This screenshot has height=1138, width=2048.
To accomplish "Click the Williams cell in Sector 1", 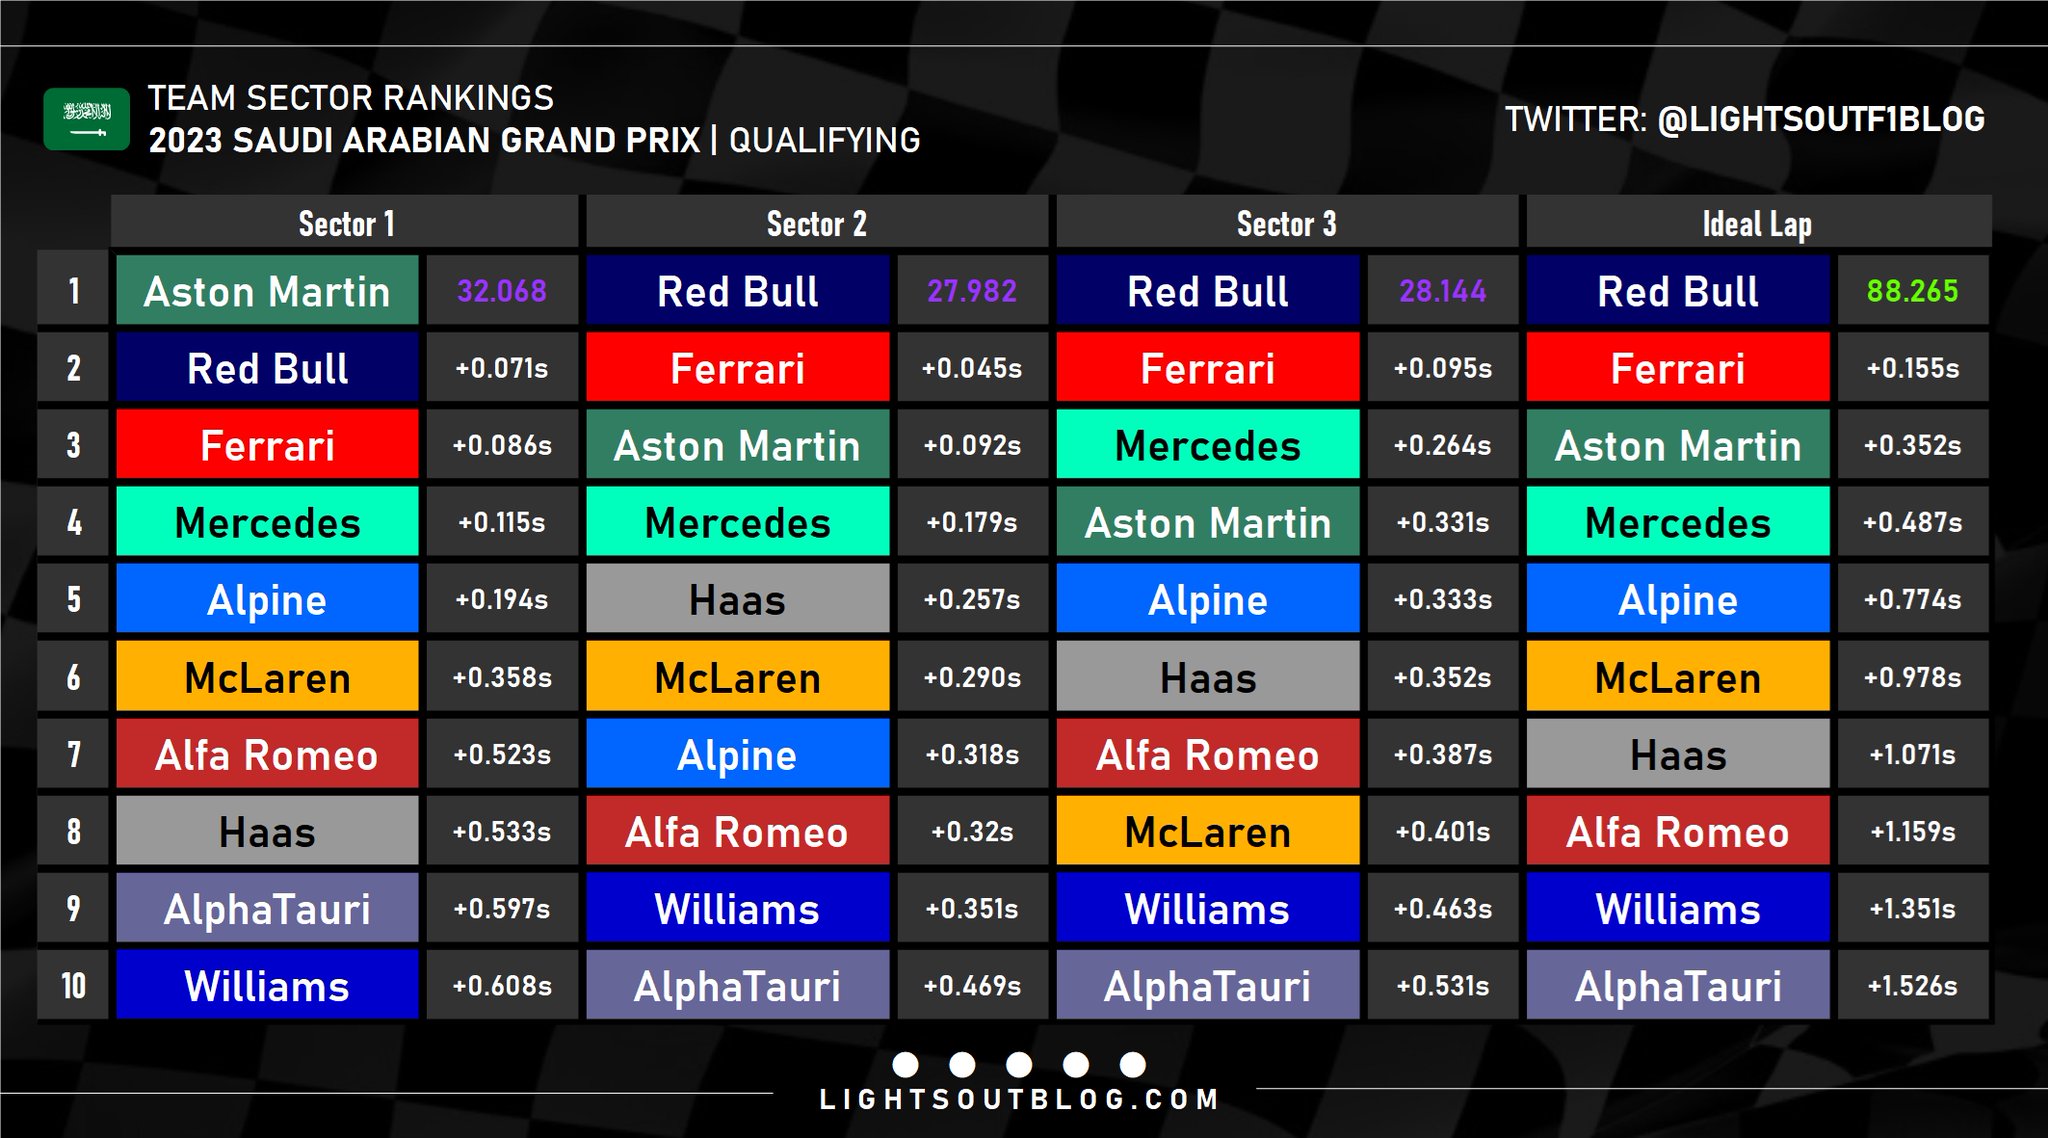I will click(x=267, y=985).
